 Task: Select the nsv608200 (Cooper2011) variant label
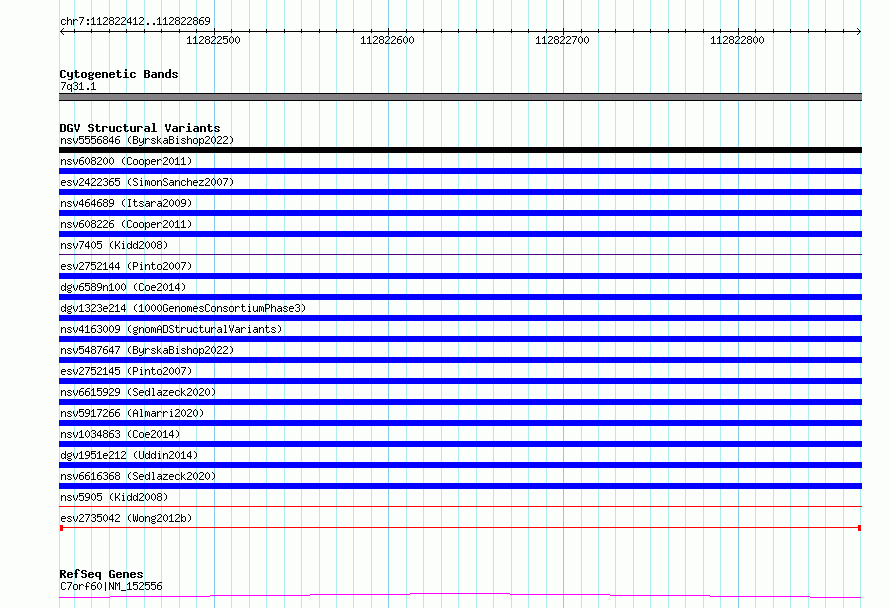(126, 161)
